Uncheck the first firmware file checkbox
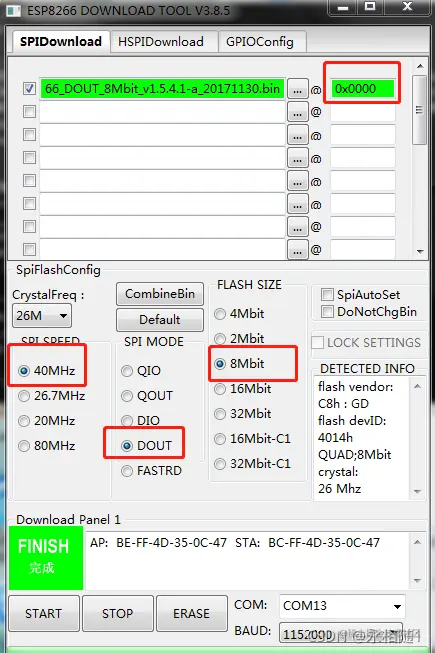This screenshot has width=435, height=653. click(x=29, y=89)
